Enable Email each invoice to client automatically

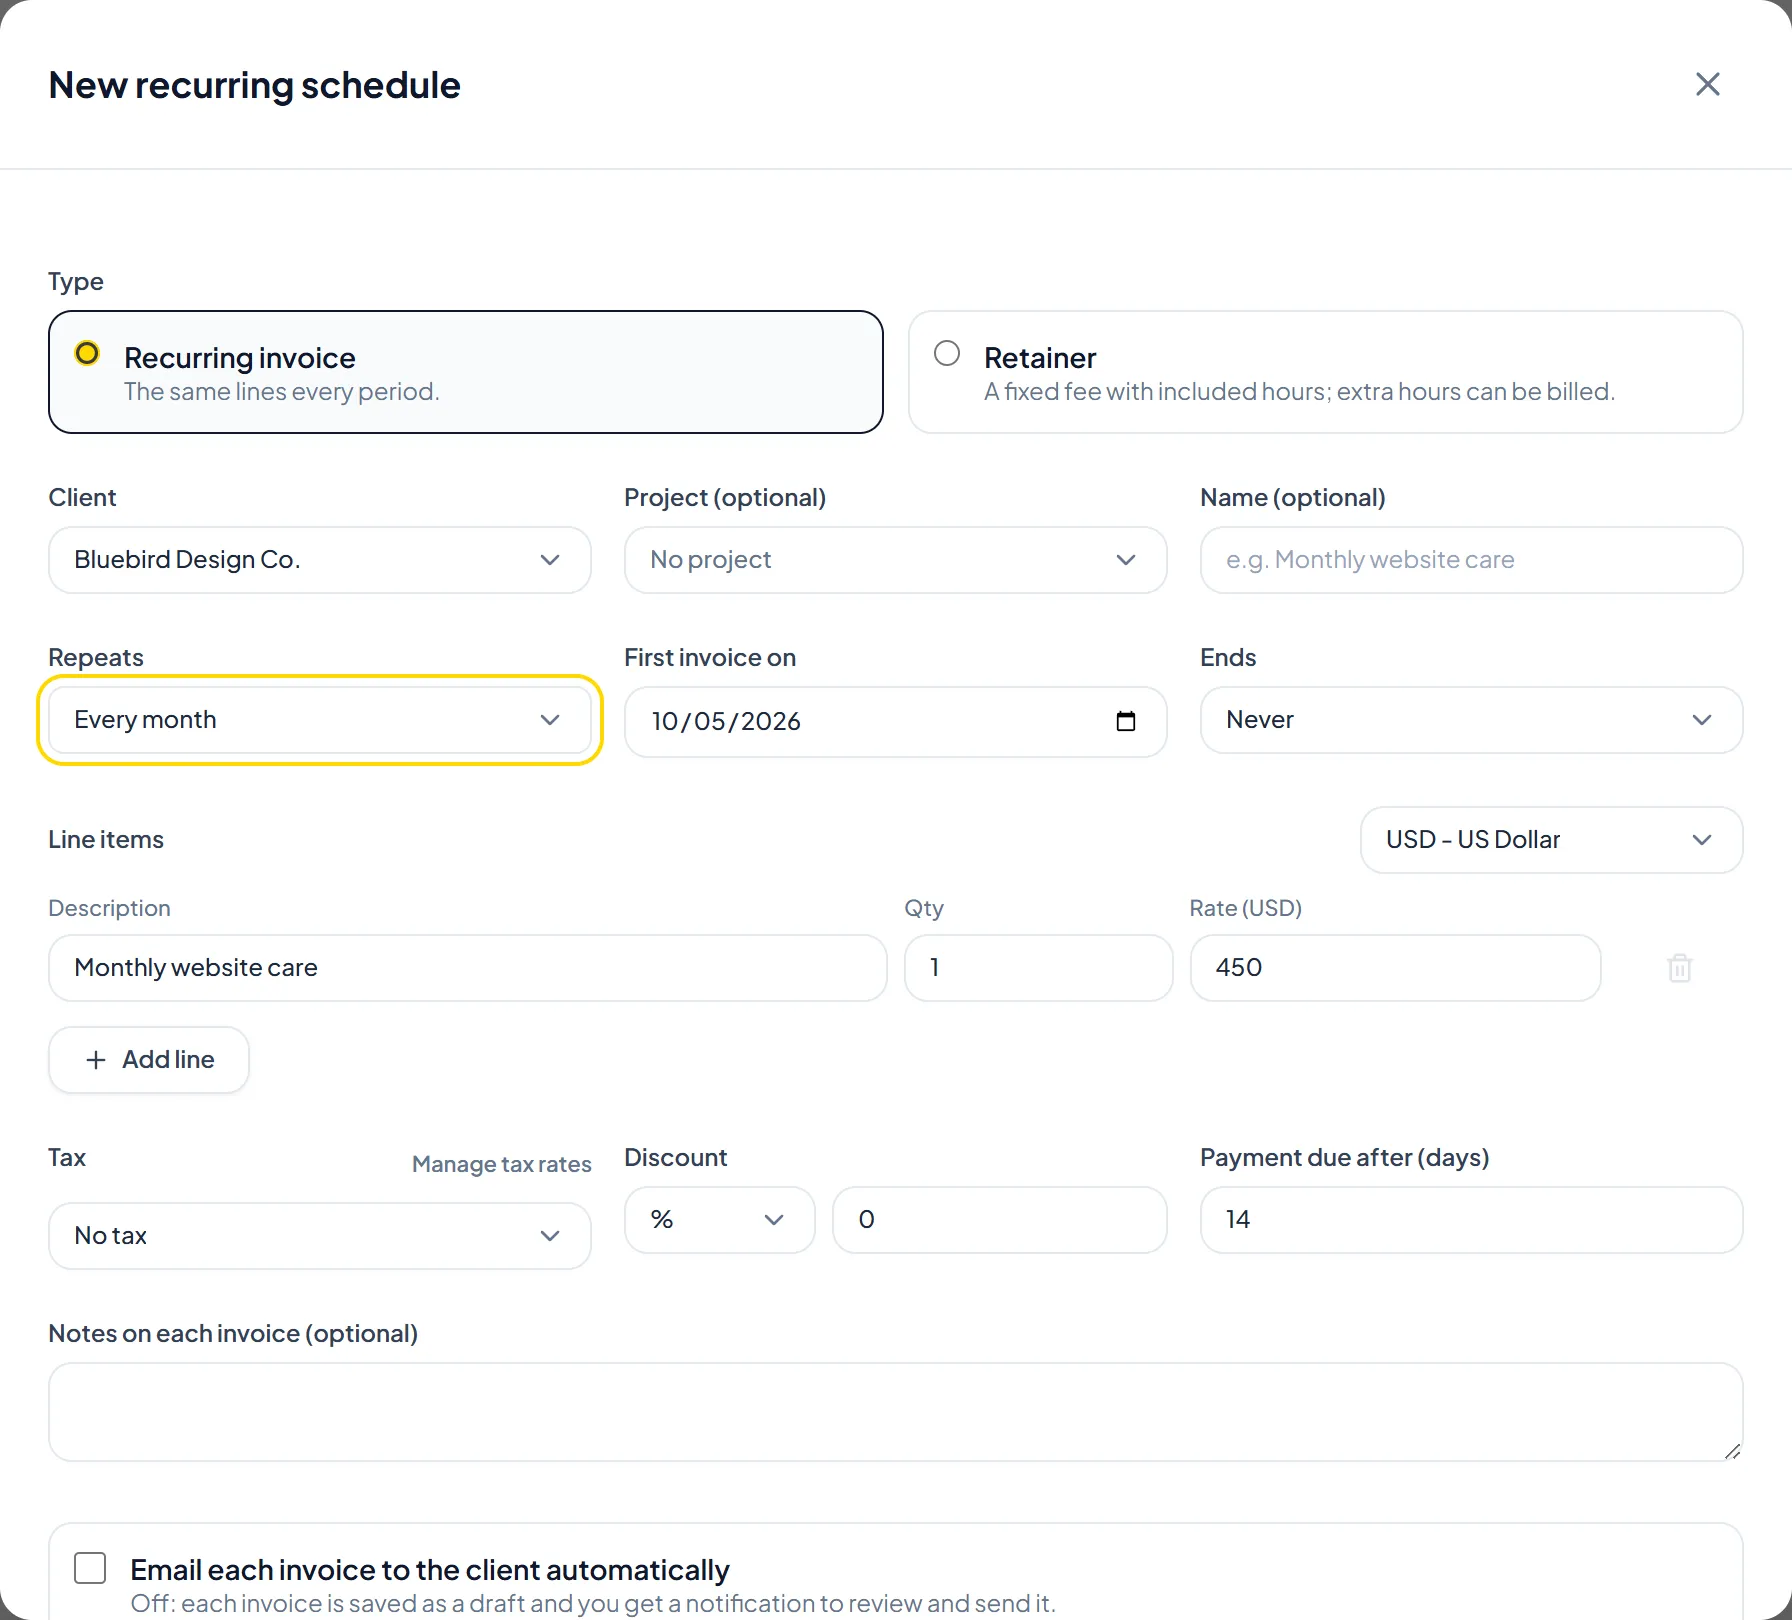pos(90,1568)
